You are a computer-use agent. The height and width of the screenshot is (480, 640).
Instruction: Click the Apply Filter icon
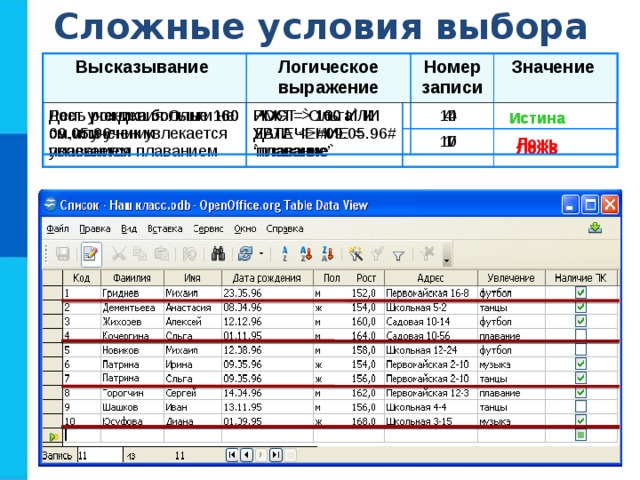click(x=378, y=254)
